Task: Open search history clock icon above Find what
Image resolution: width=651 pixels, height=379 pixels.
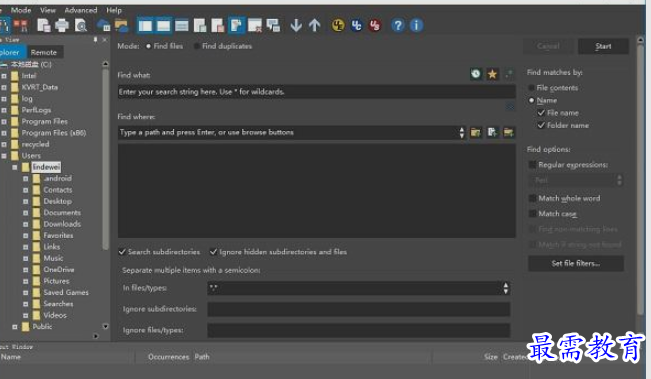Action: click(476, 74)
